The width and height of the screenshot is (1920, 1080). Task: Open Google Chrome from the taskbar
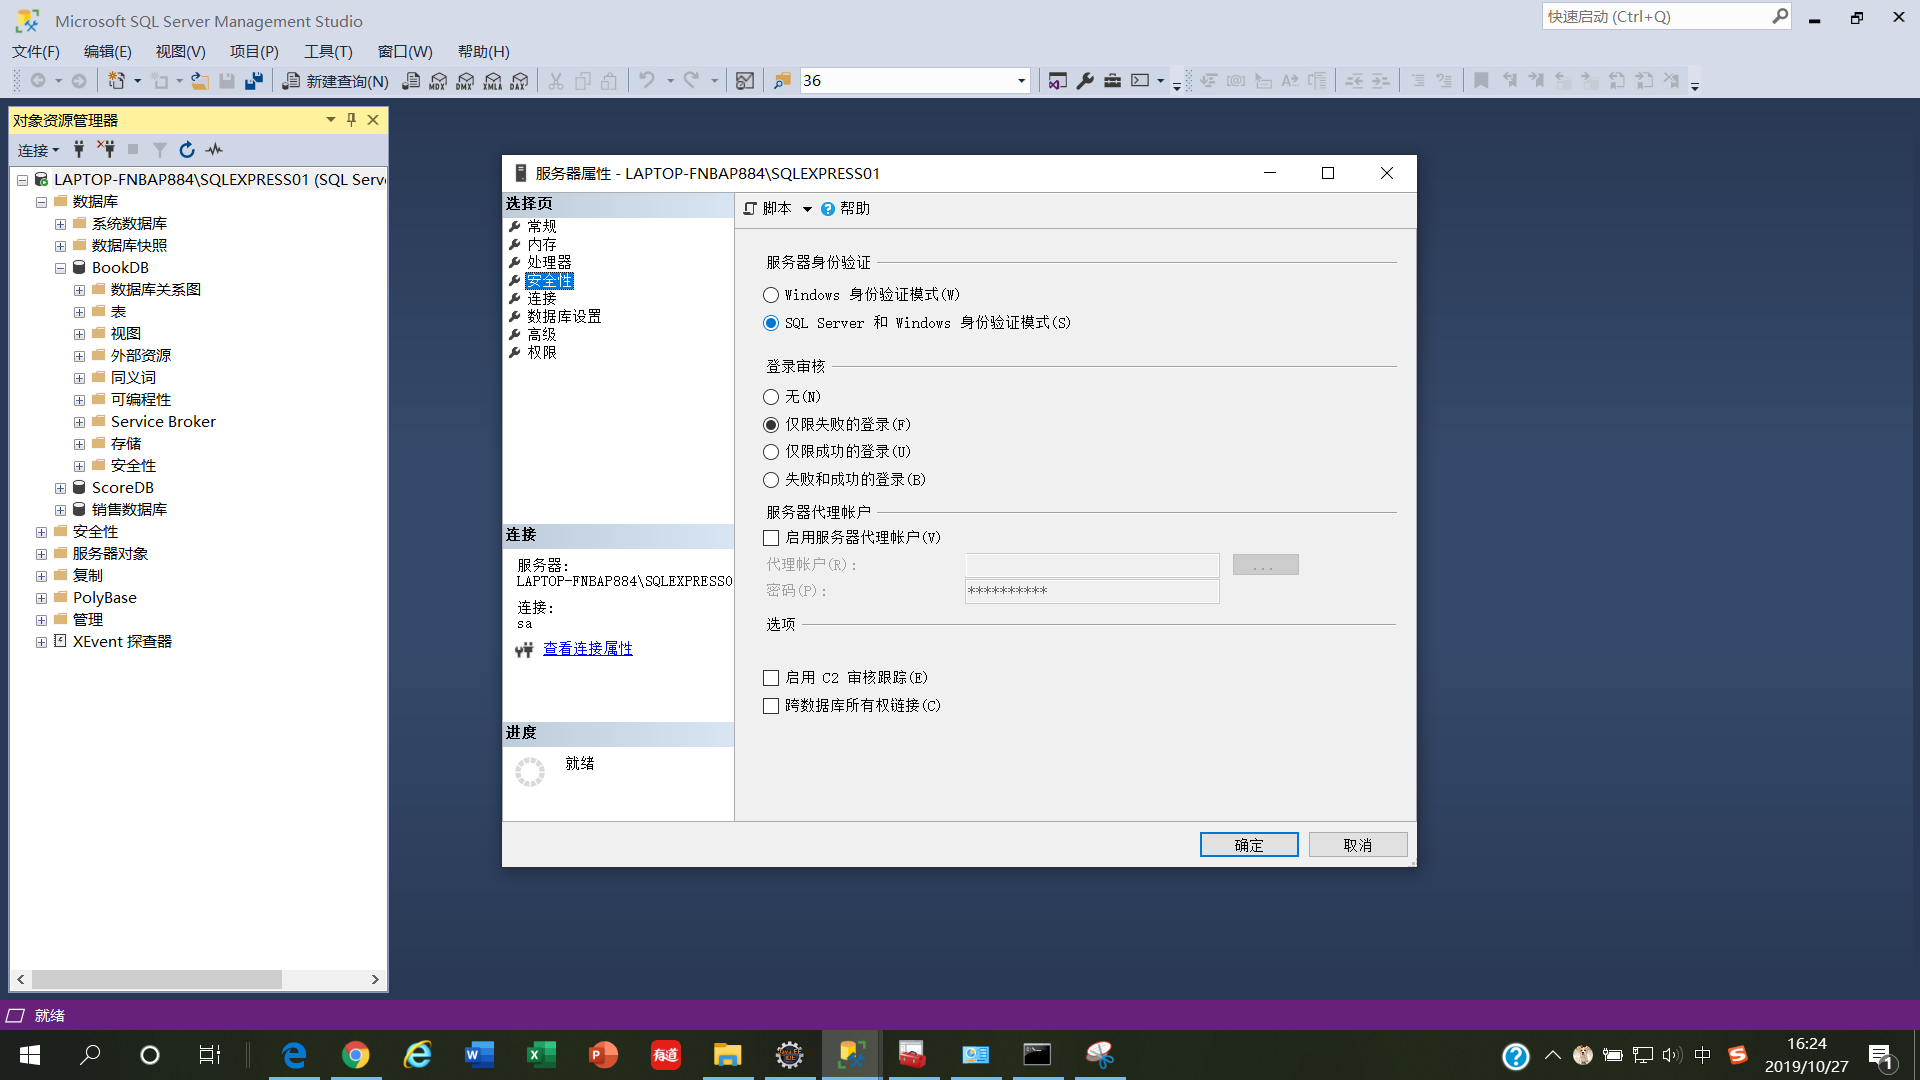(355, 1055)
